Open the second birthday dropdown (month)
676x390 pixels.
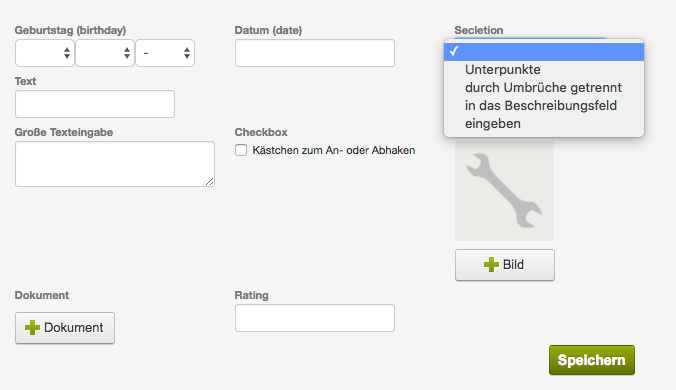105,53
